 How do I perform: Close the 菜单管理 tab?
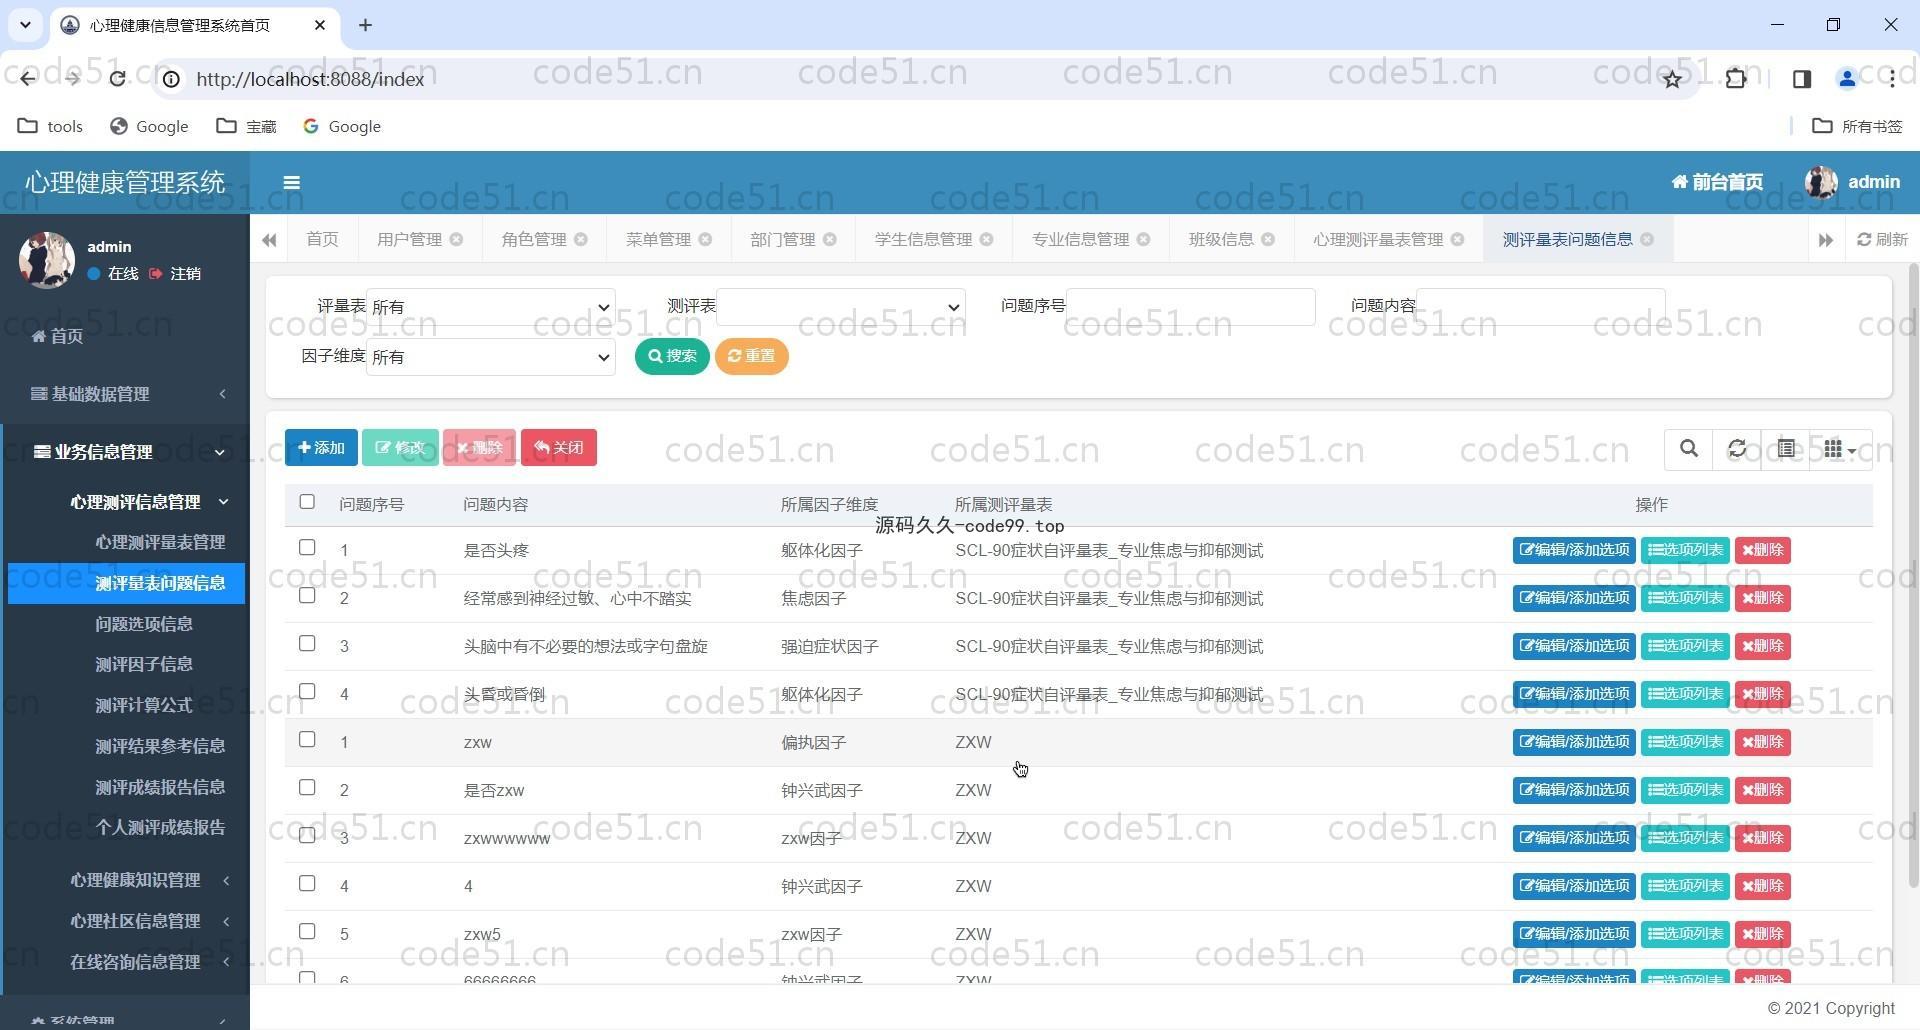pyautogui.click(x=705, y=239)
